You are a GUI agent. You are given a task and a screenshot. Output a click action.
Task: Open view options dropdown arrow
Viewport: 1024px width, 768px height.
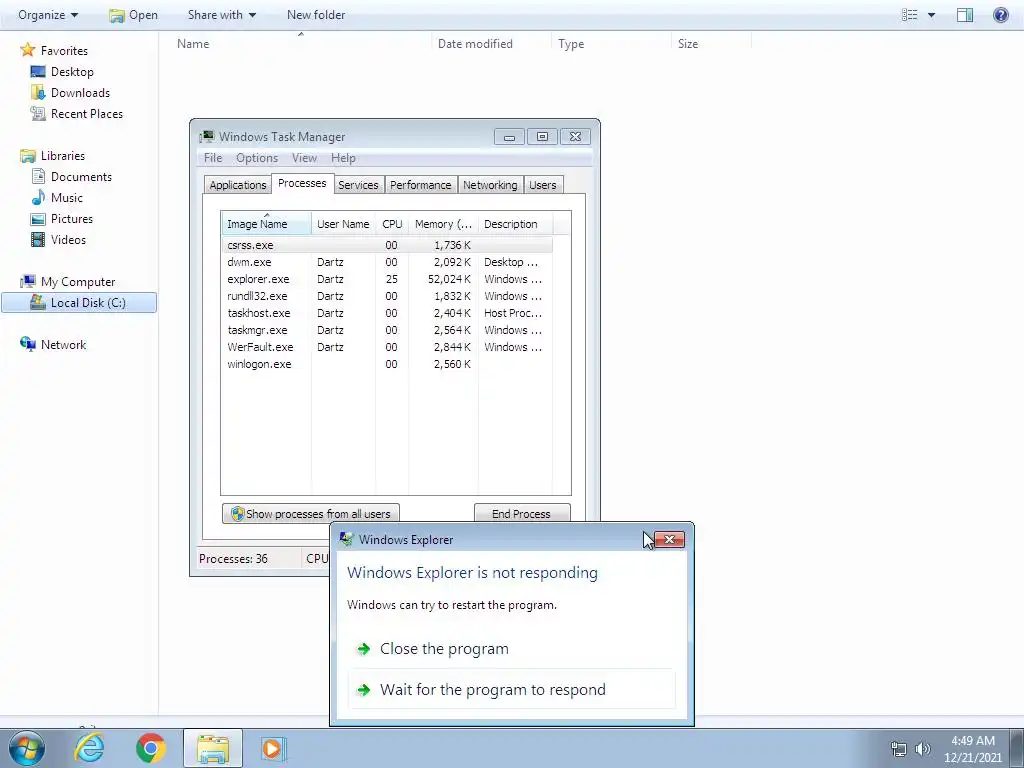tap(931, 15)
